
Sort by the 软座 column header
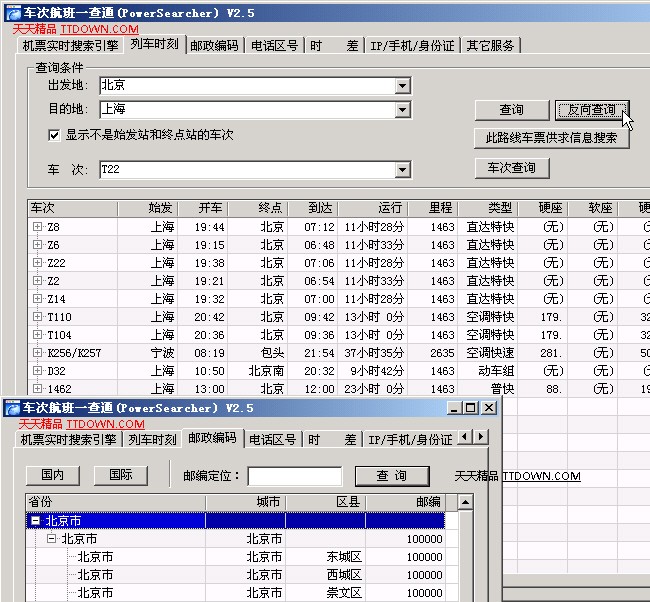(x=593, y=208)
